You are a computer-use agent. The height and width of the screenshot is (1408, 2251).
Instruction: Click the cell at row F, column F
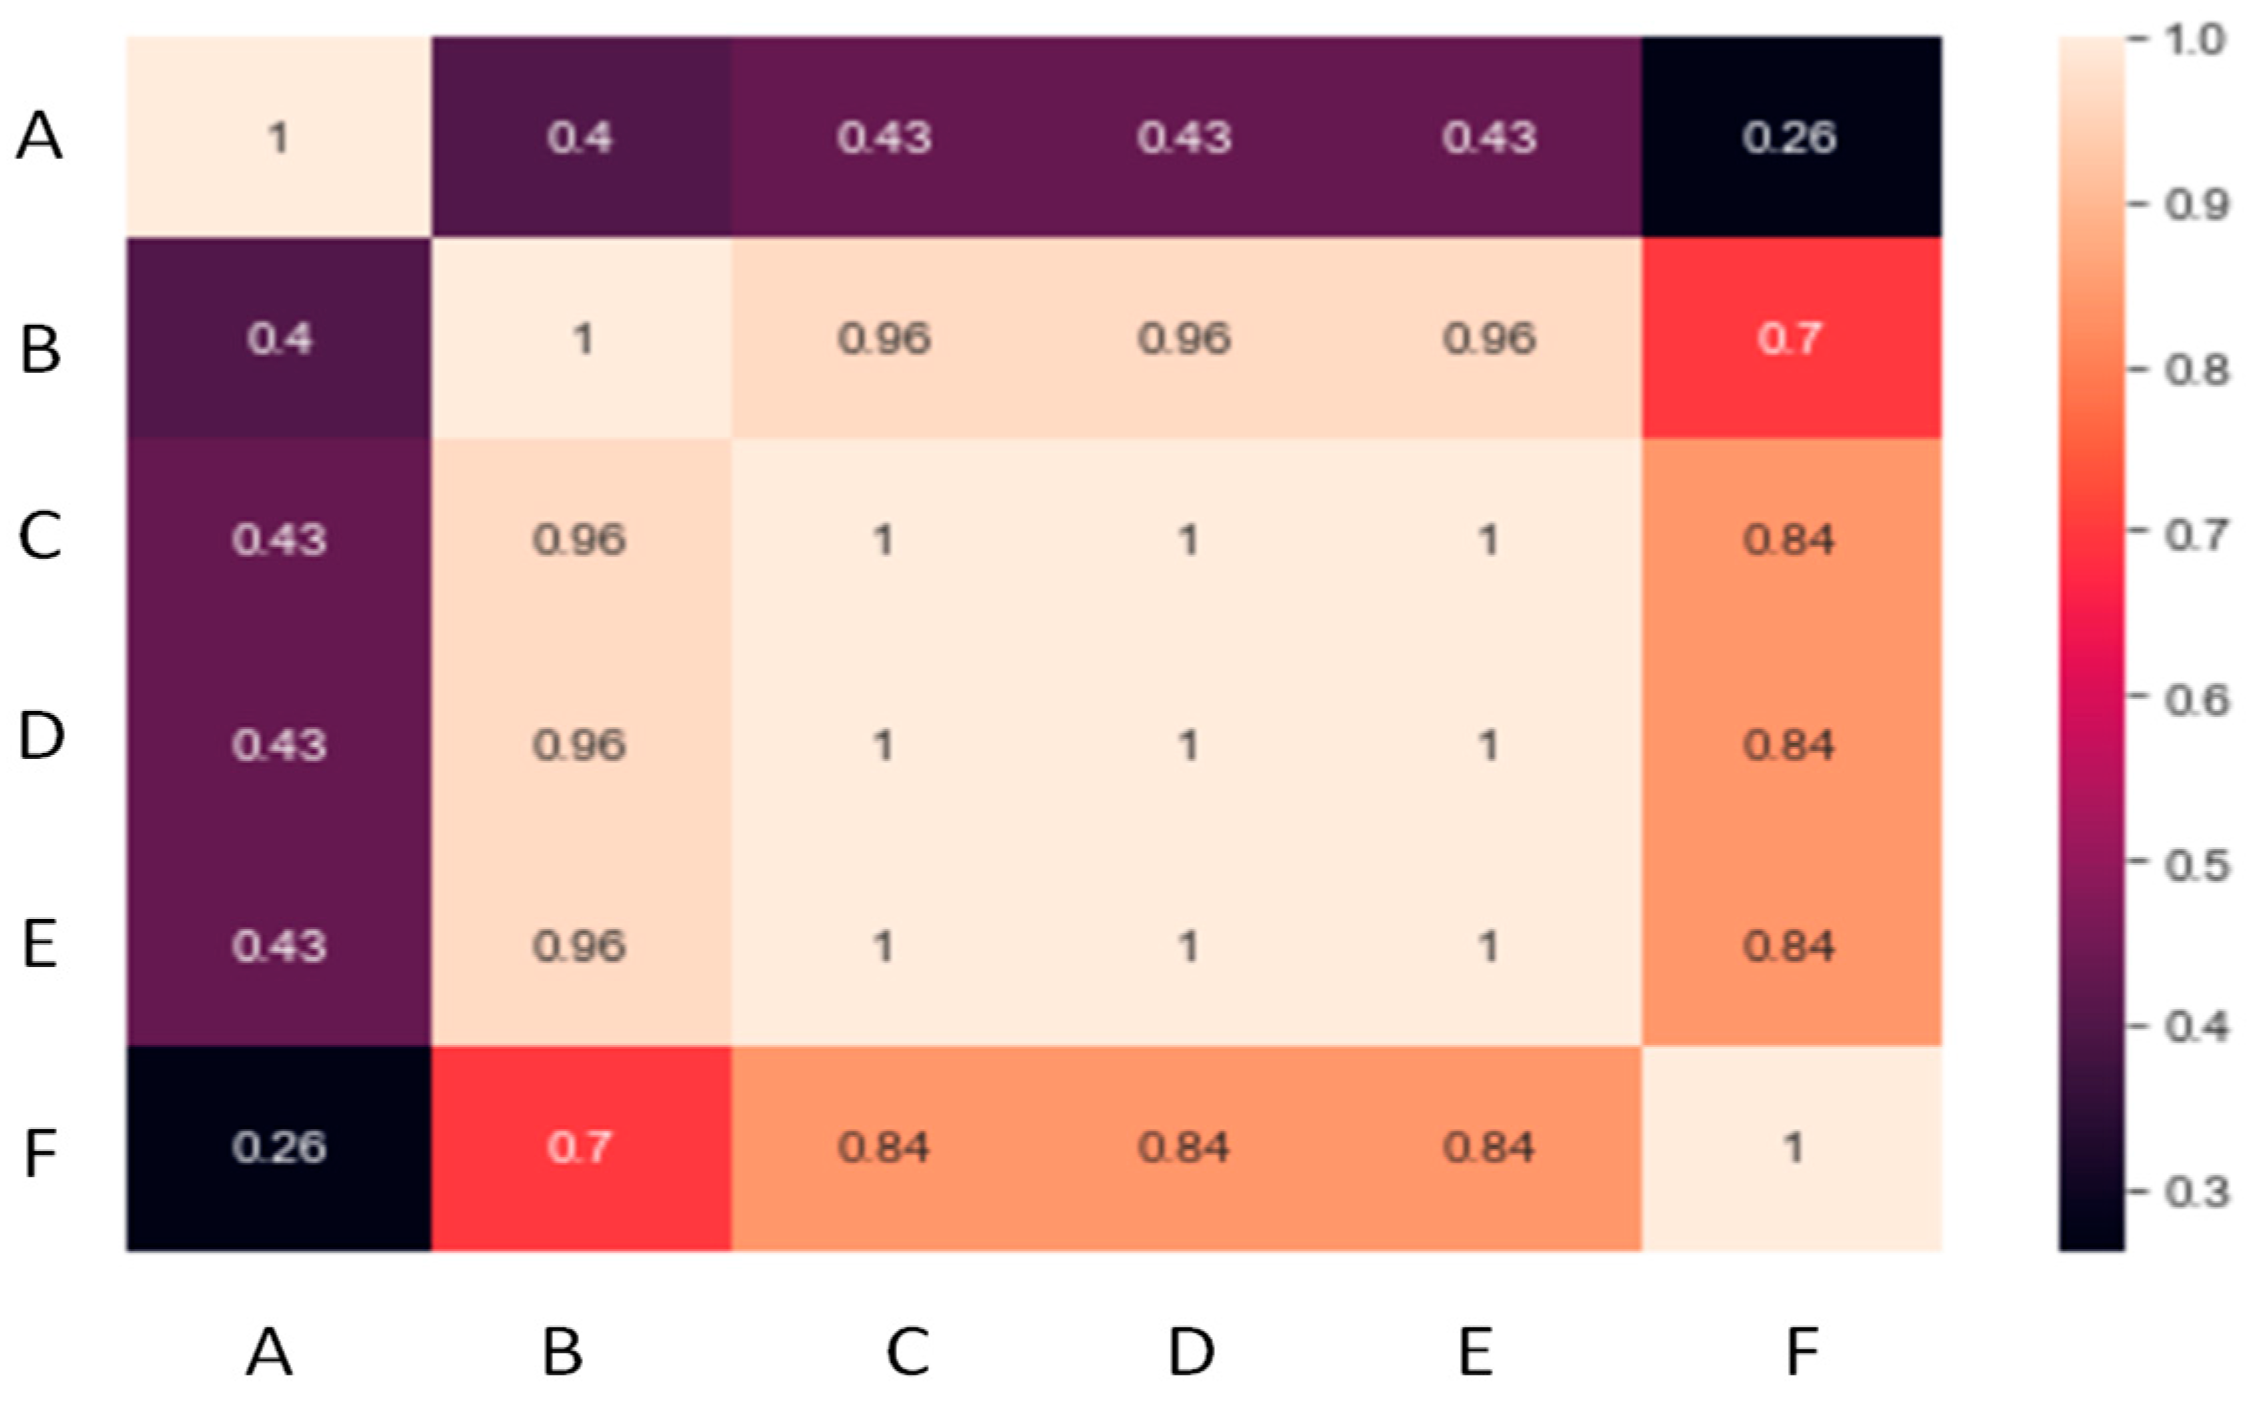point(1790,1147)
